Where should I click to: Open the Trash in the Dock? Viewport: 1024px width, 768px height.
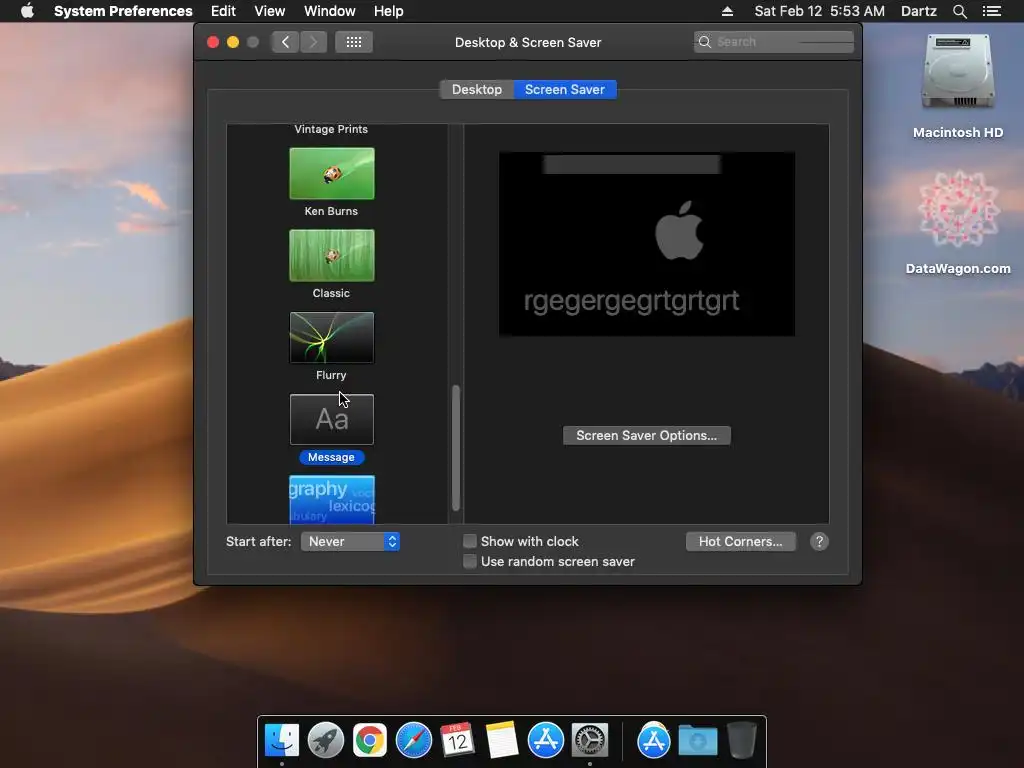(x=742, y=740)
